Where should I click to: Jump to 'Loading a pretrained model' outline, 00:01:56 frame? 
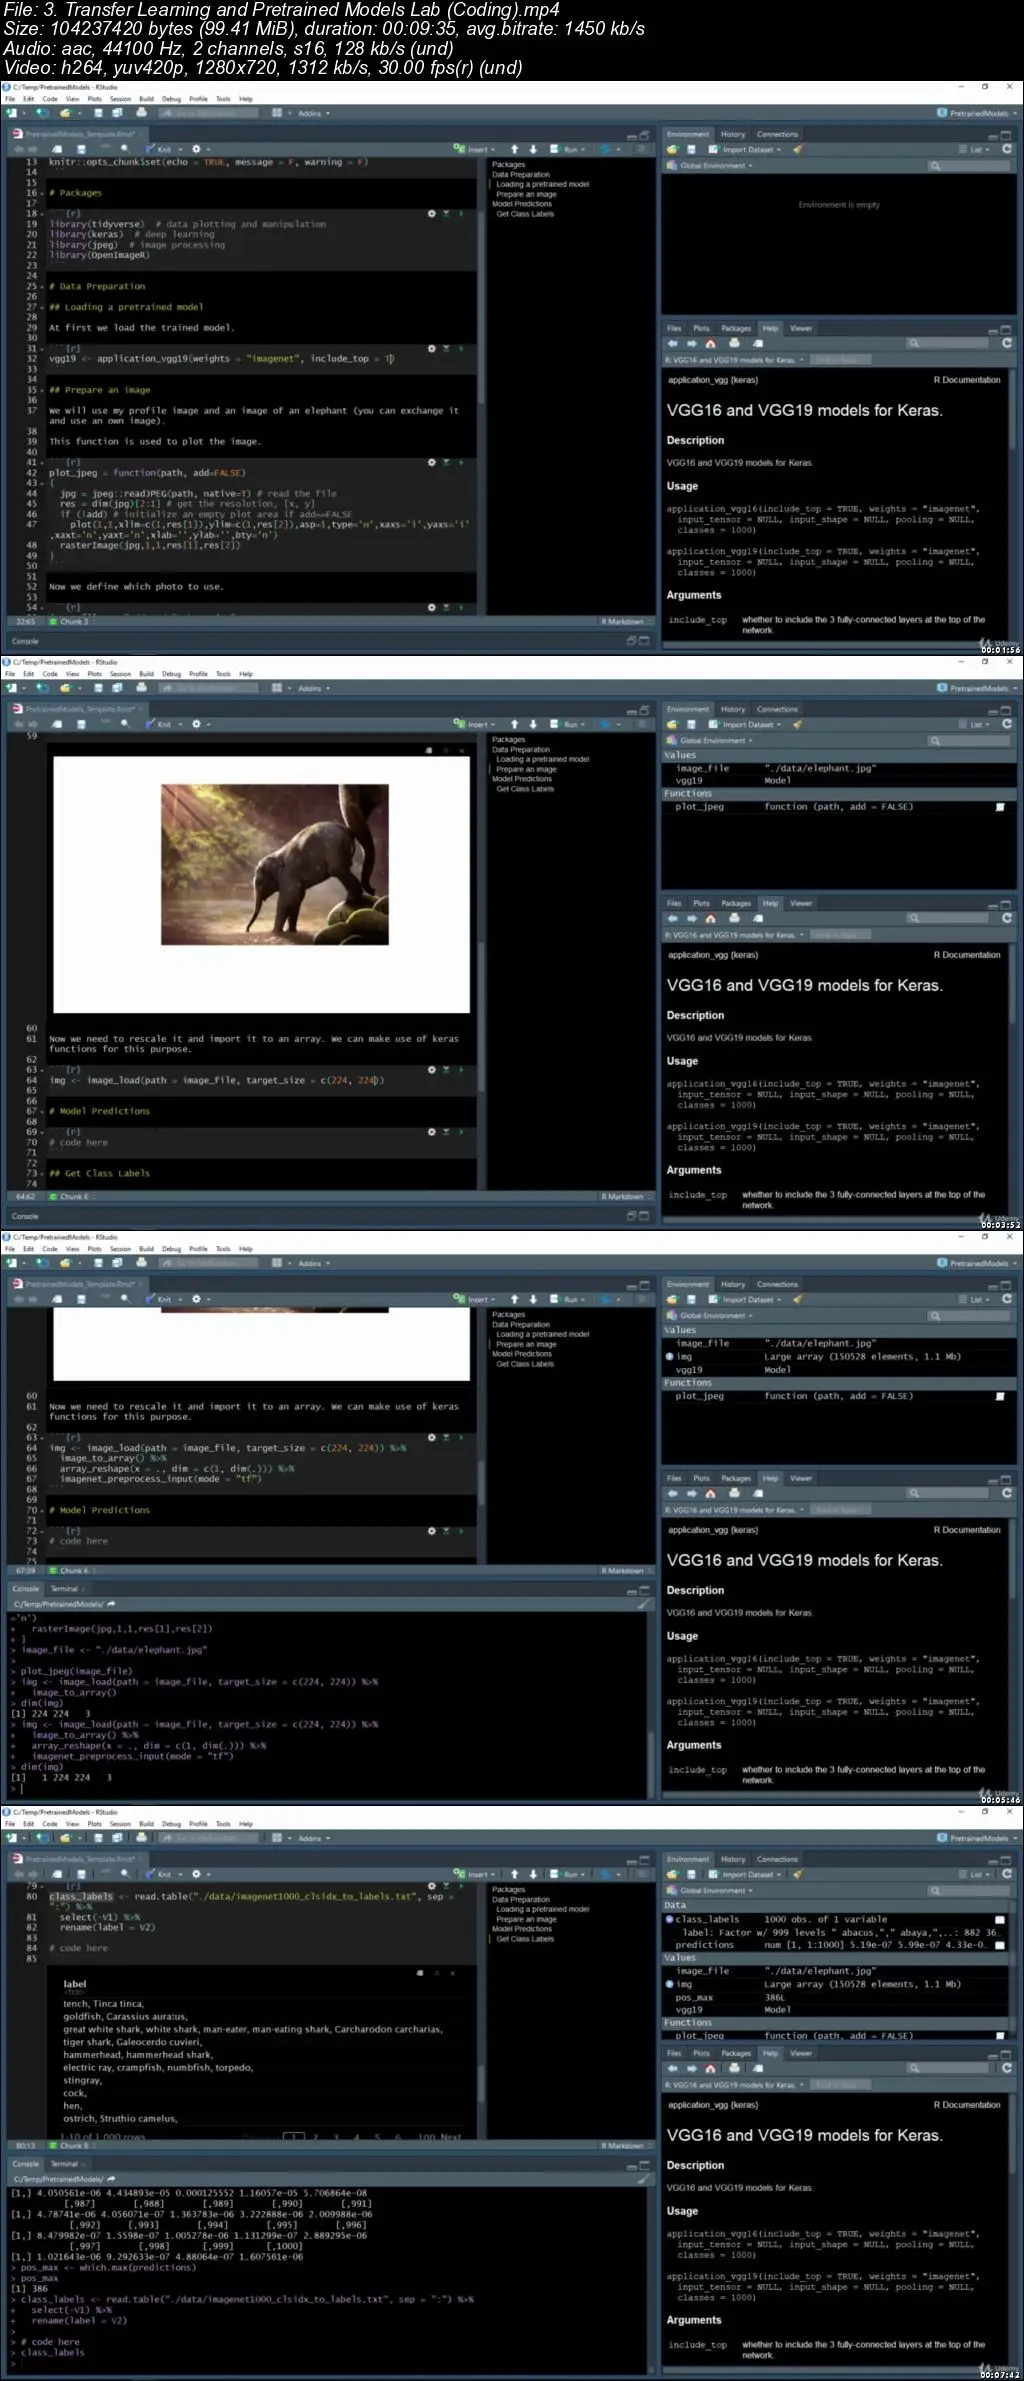(542, 184)
